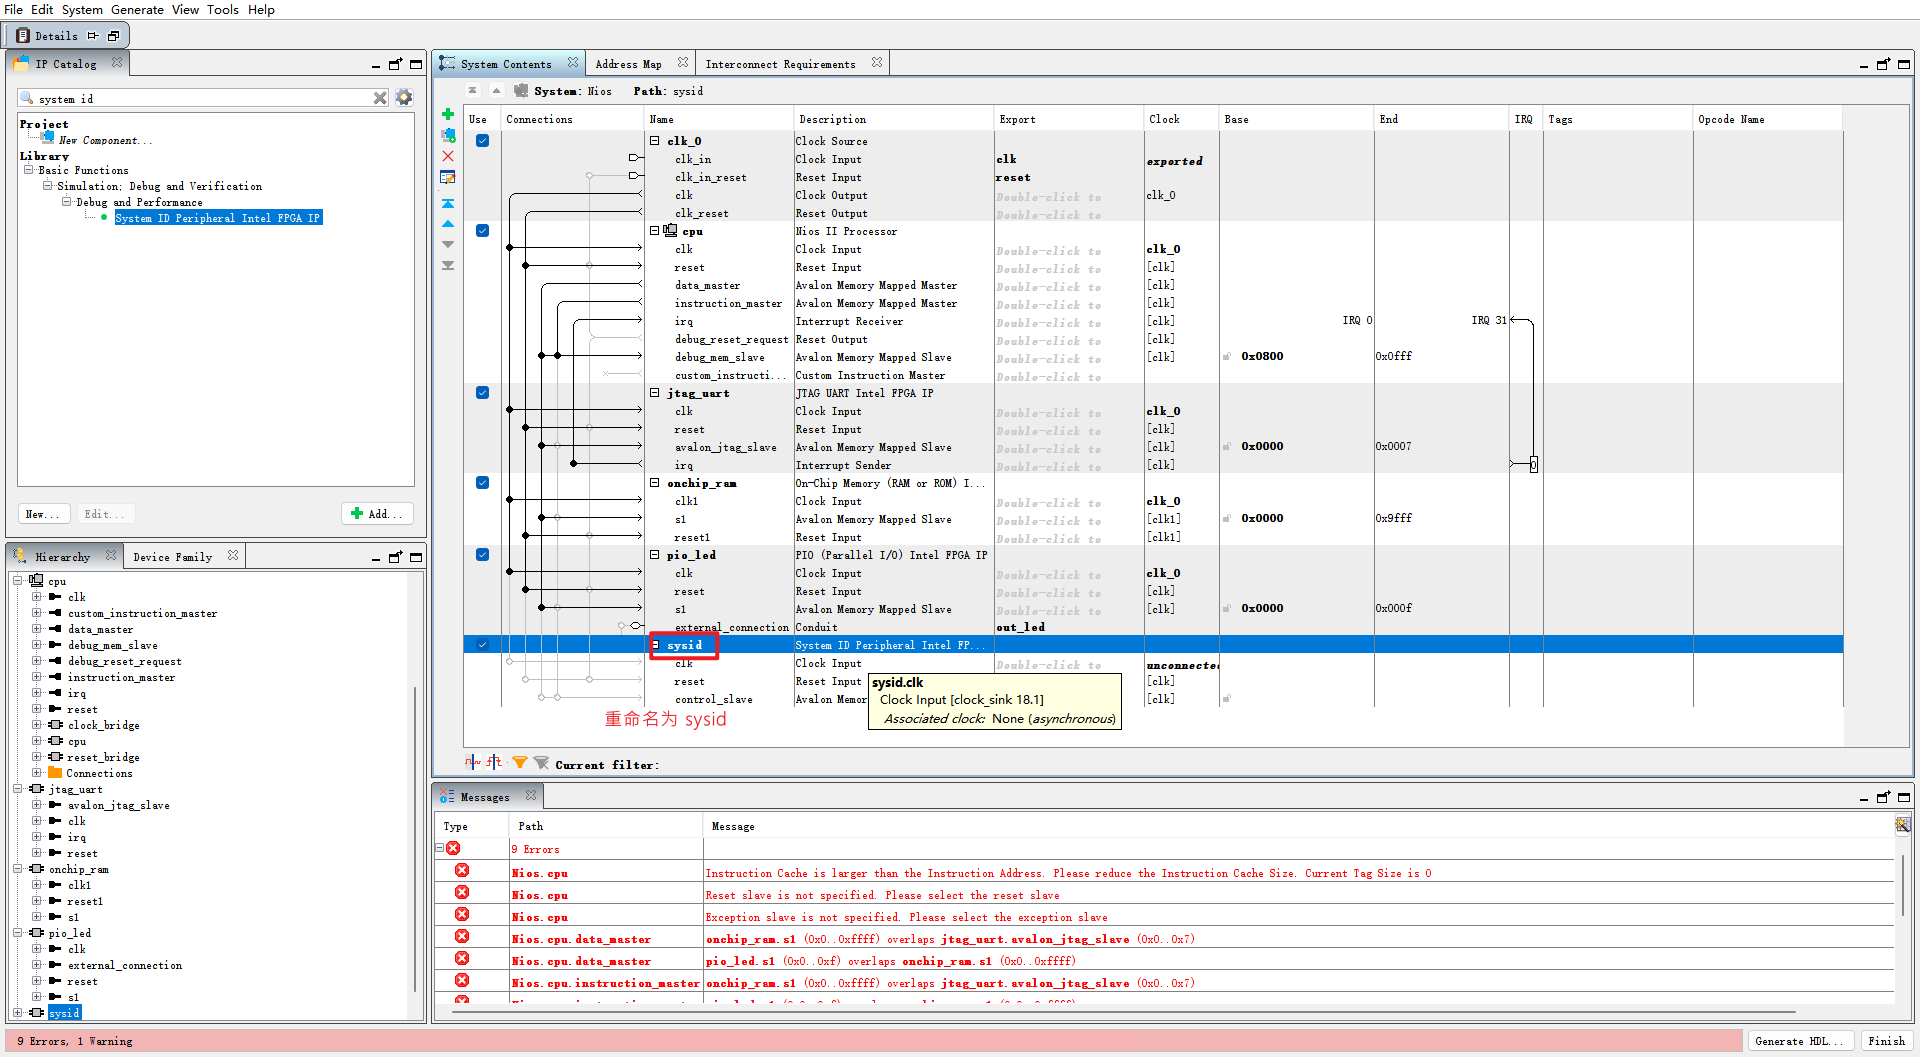Viewport: 1920px width, 1057px height.
Task: Disable the jtag_uart Use checkbox
Action: 482,392
